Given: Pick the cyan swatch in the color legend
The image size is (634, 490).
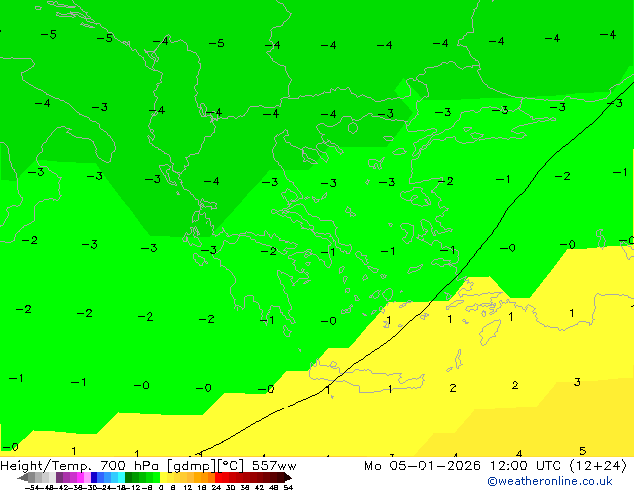Looking at the screenshot, I should tap(121, 477).
